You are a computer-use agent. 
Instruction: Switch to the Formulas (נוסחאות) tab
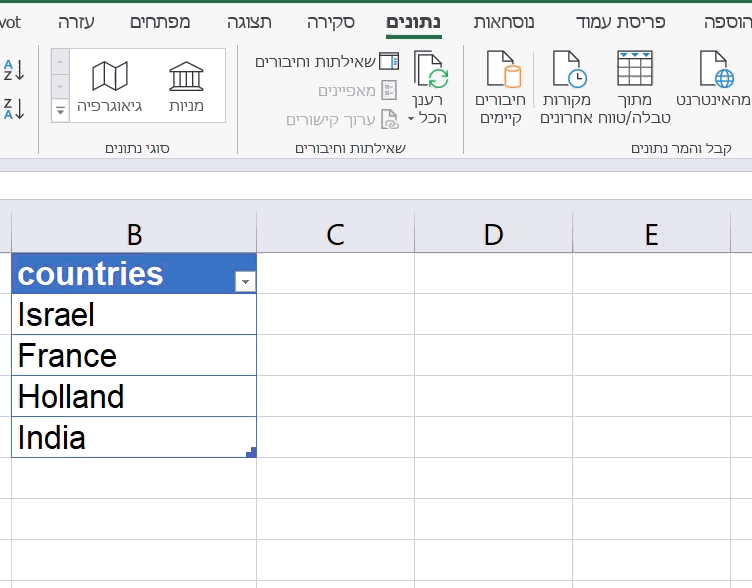click(x=504, y=22)
